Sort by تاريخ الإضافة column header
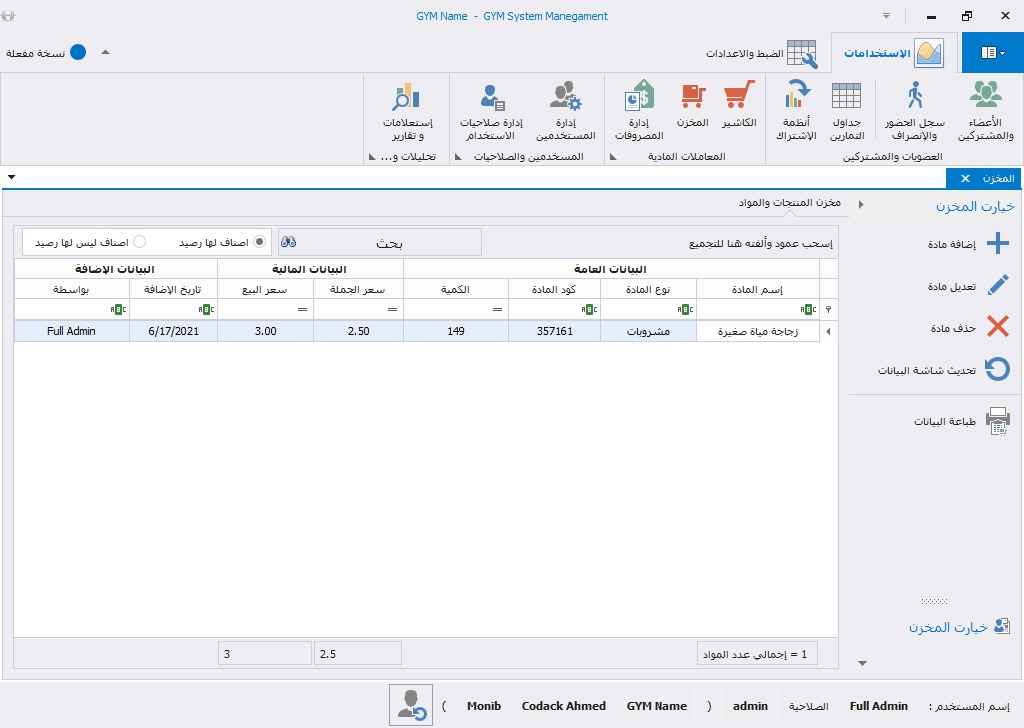 [x=173, y=289]
